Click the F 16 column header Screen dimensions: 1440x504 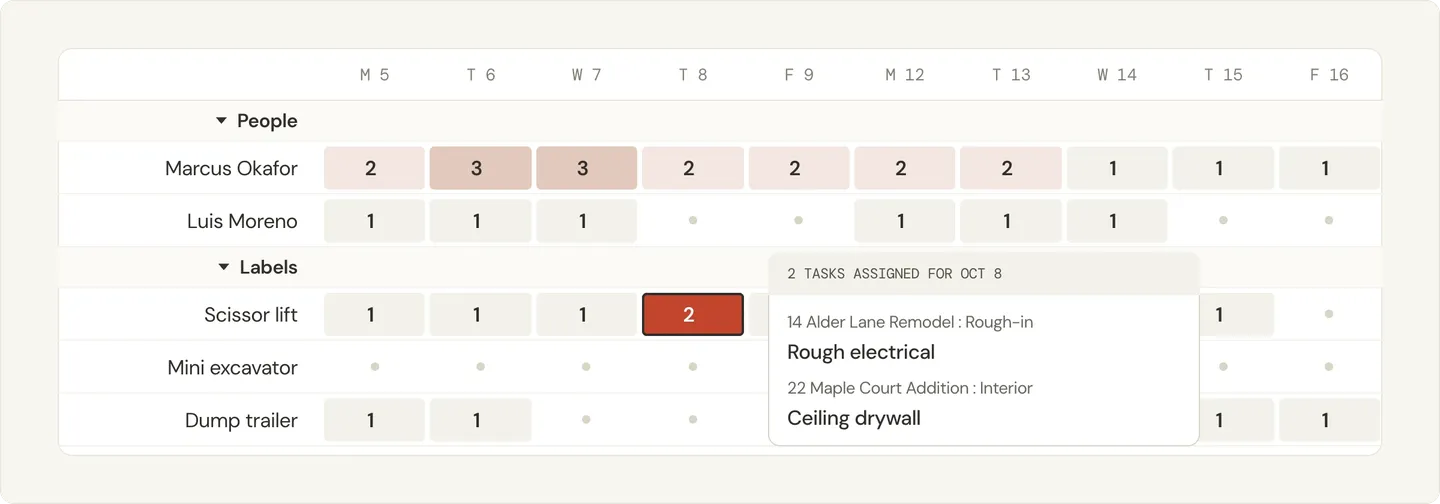tap(1329, 75)
